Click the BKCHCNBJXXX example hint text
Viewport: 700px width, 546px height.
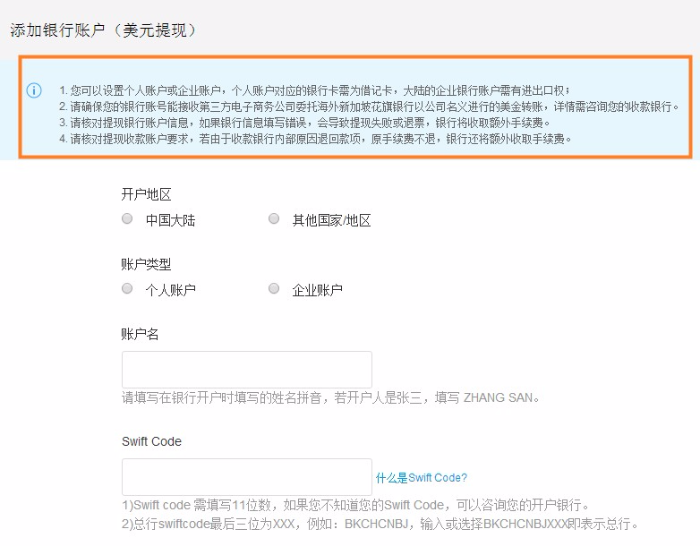[379, 523]
